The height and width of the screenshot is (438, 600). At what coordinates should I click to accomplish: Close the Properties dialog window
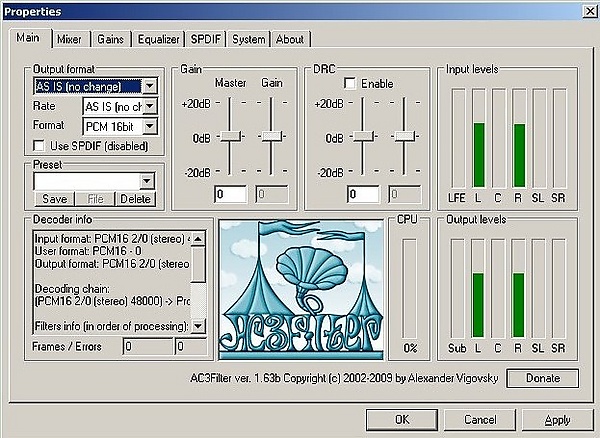click(590, 12)
